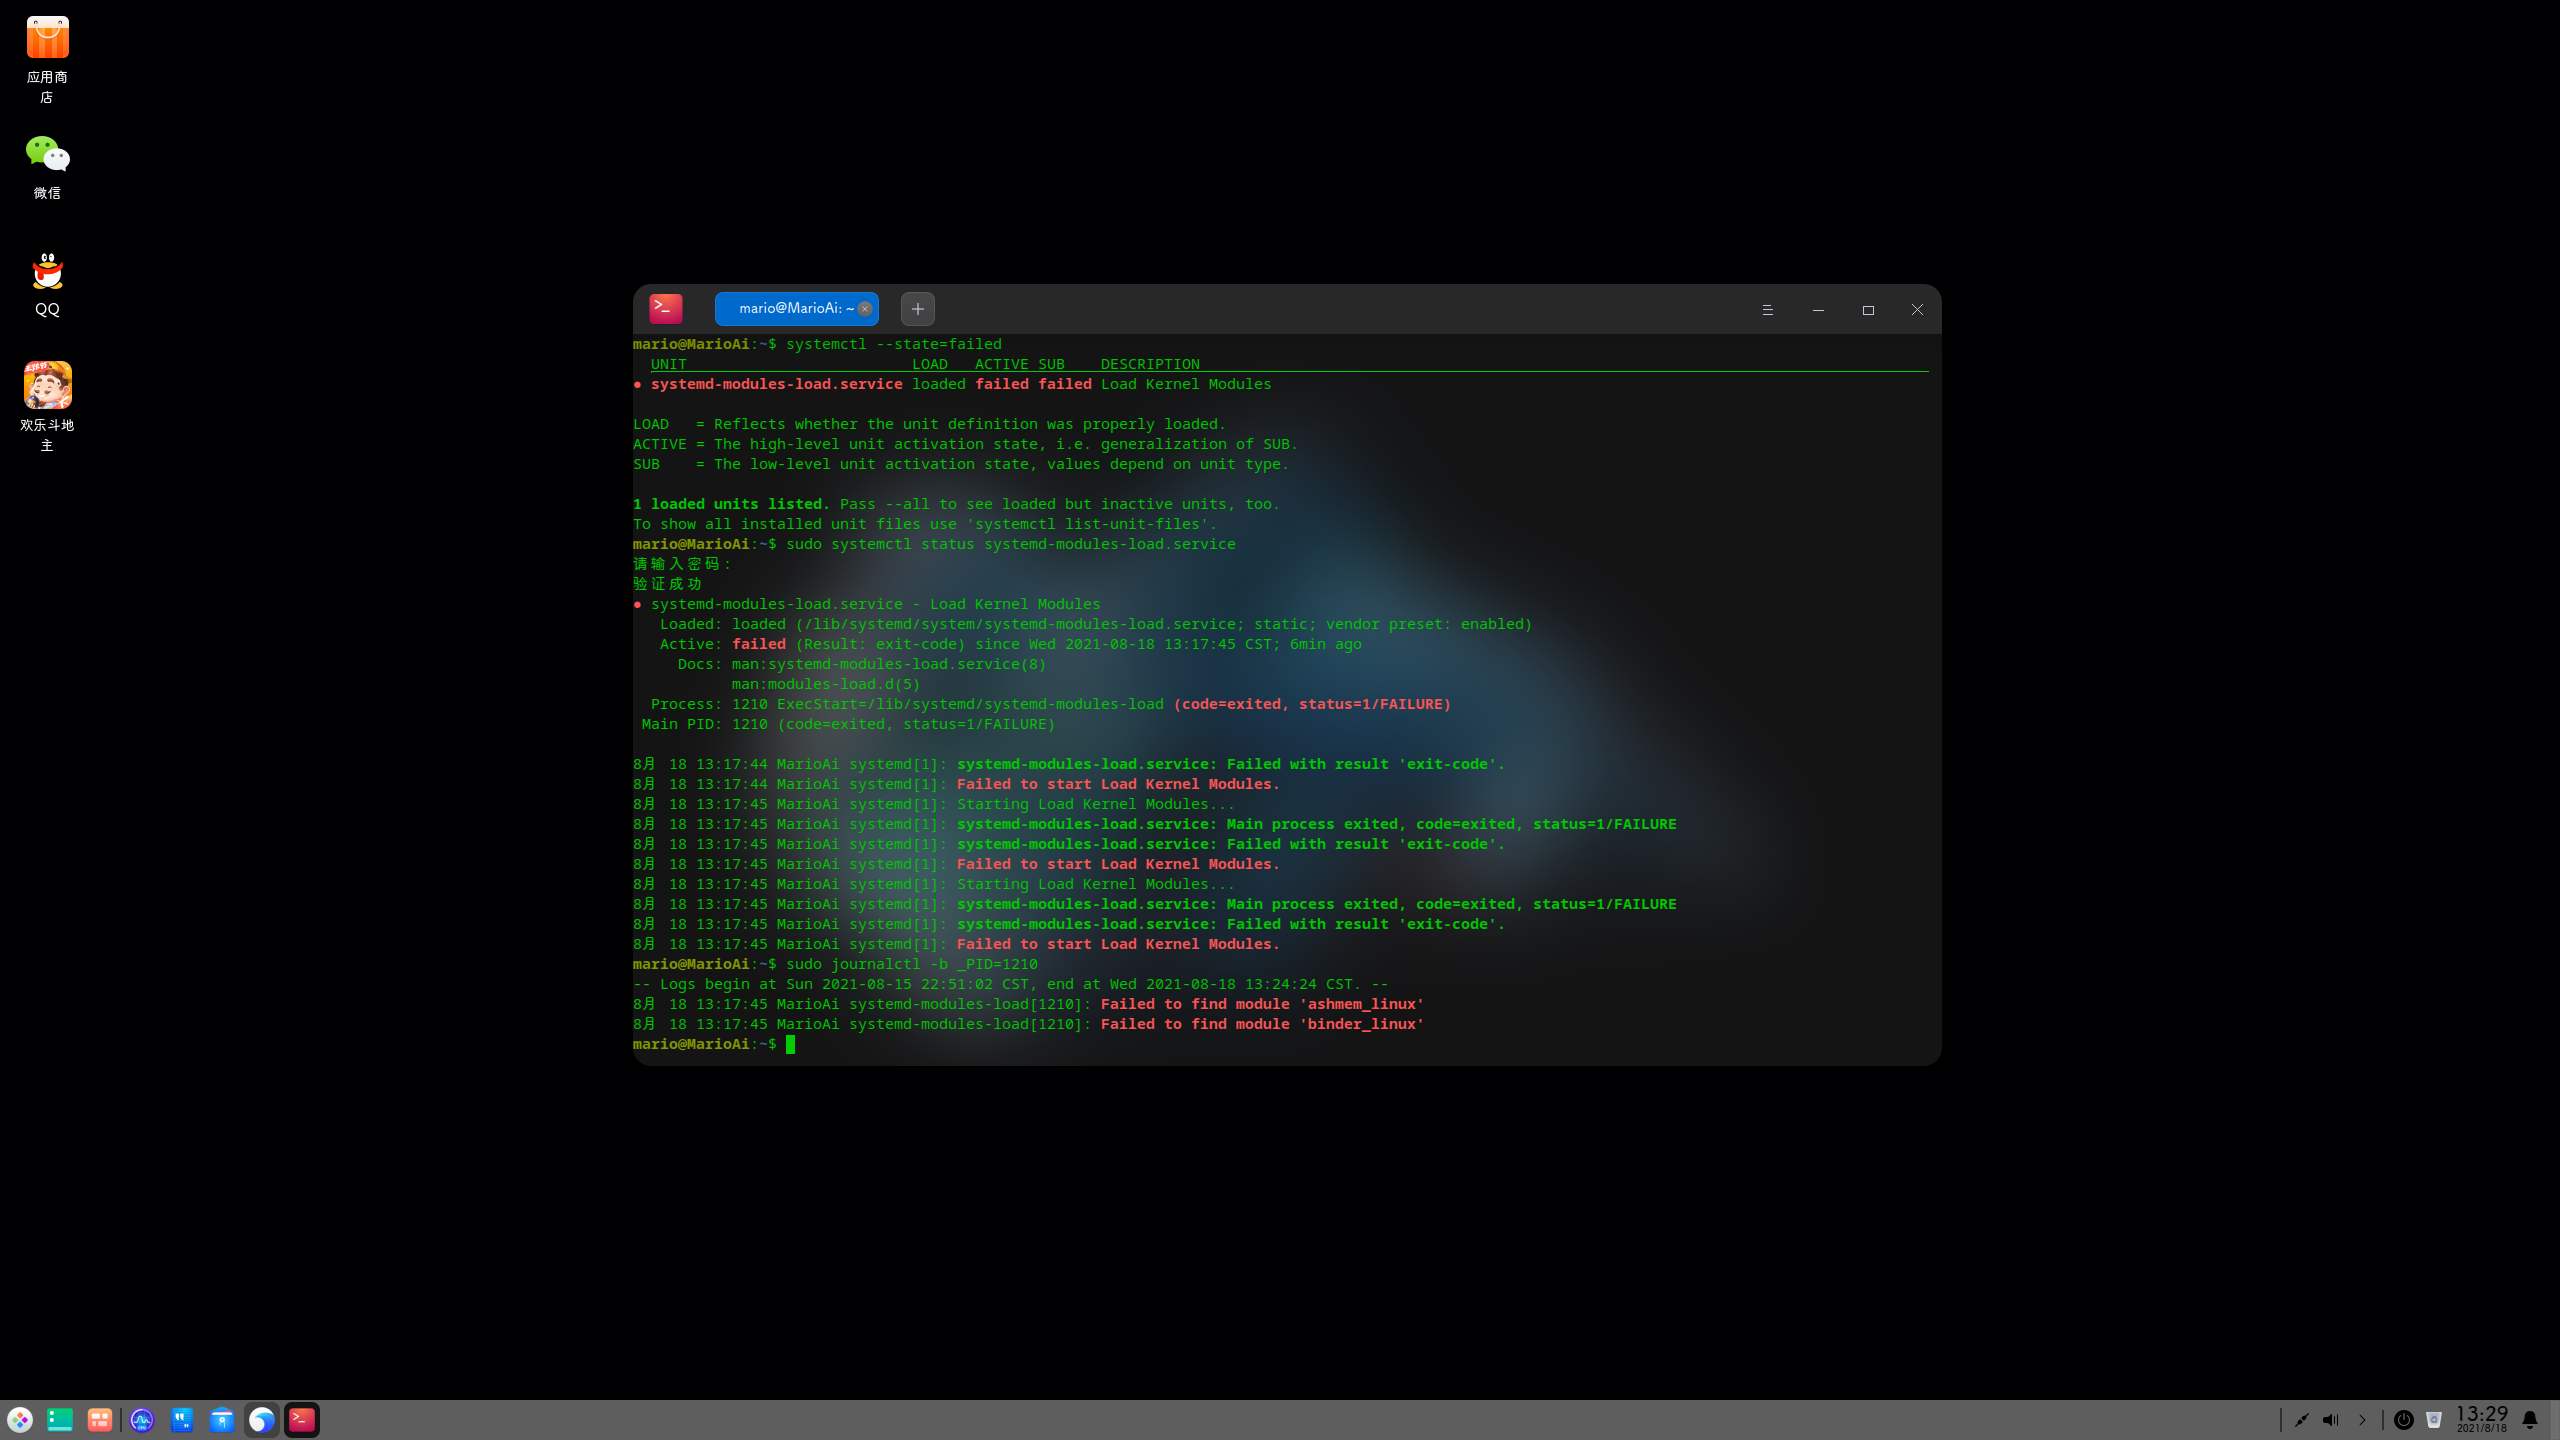Screen dimensions: 2560x1440
Task: Toggle multitasking view from the dock
Action: 100,1420
